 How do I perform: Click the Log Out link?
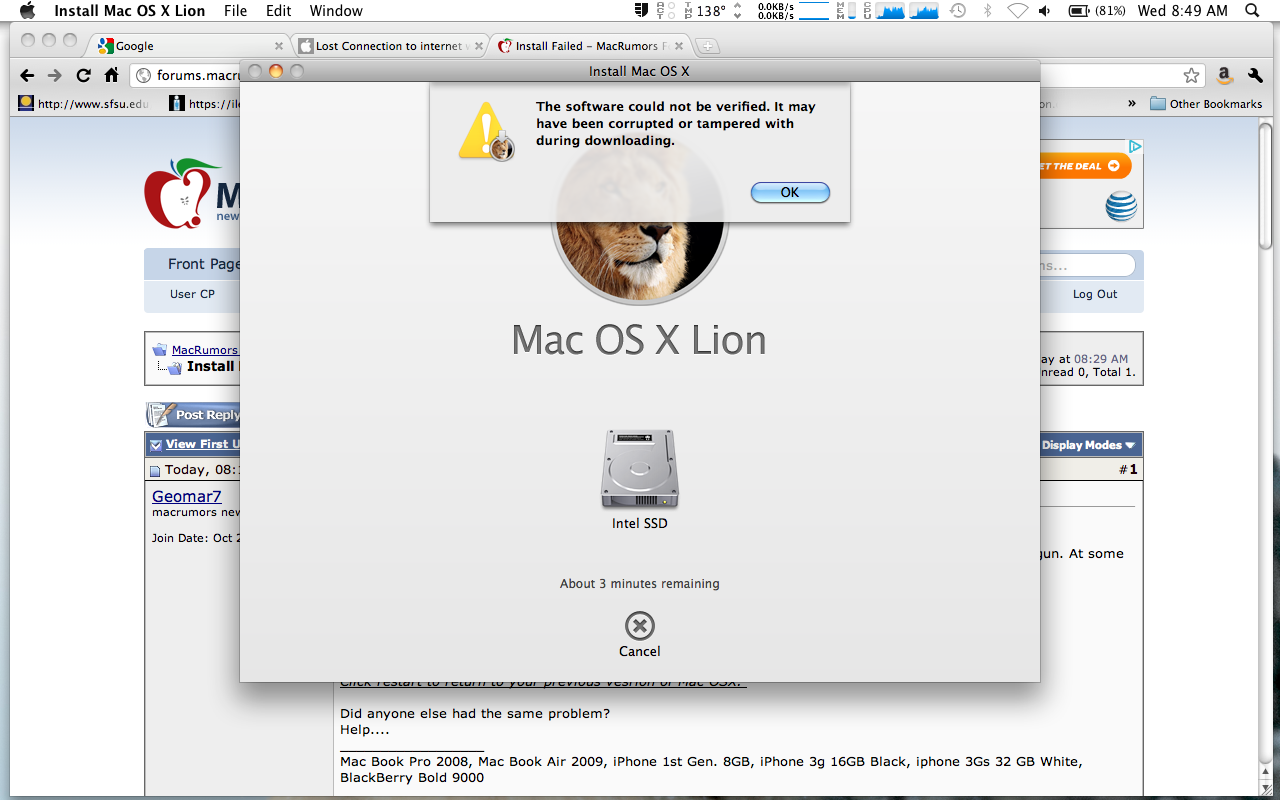1095,294
